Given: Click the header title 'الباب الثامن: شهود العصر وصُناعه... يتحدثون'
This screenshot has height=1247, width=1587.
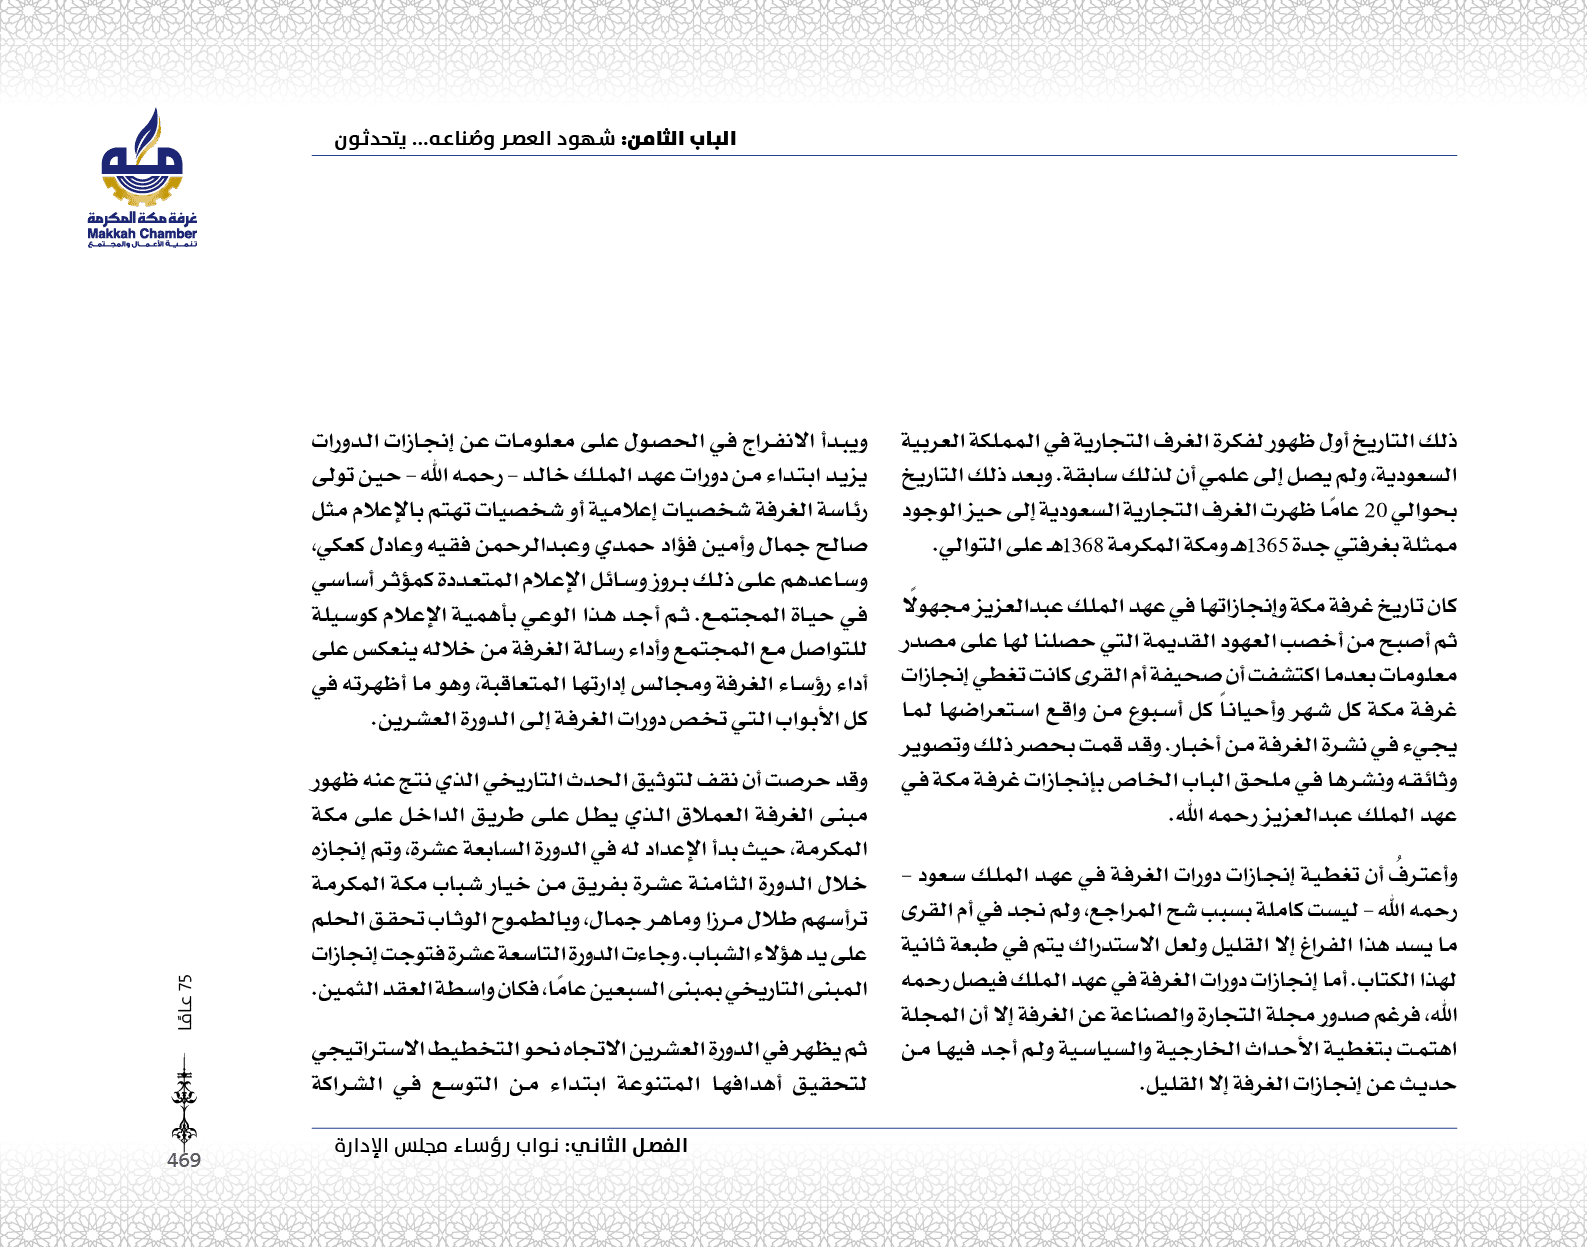Looking at the screenshot, I should point(535,139).
